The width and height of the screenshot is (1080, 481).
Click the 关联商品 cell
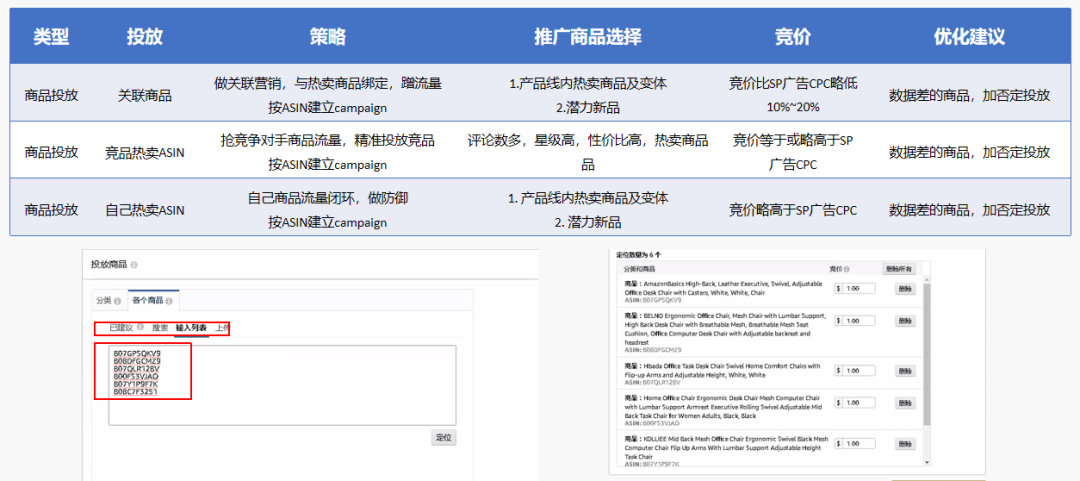coord(145,95)
